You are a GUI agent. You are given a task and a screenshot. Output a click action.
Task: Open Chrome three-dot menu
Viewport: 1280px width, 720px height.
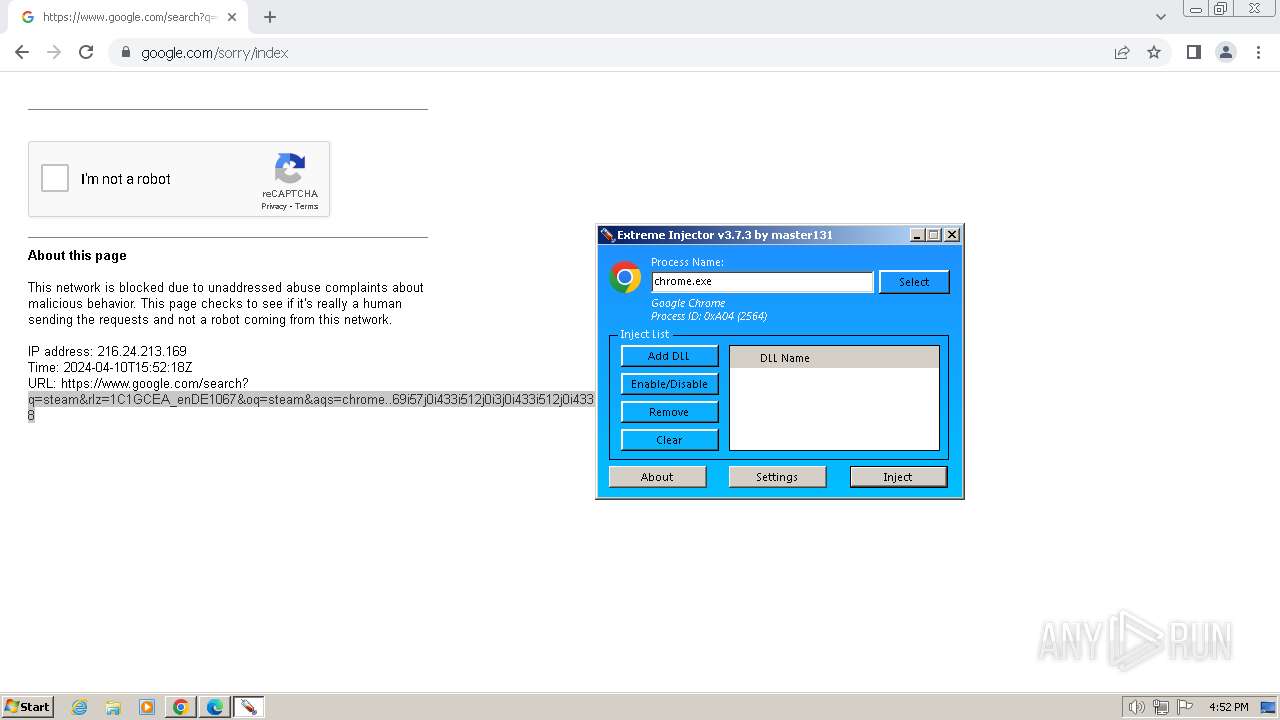[1259, 52]
